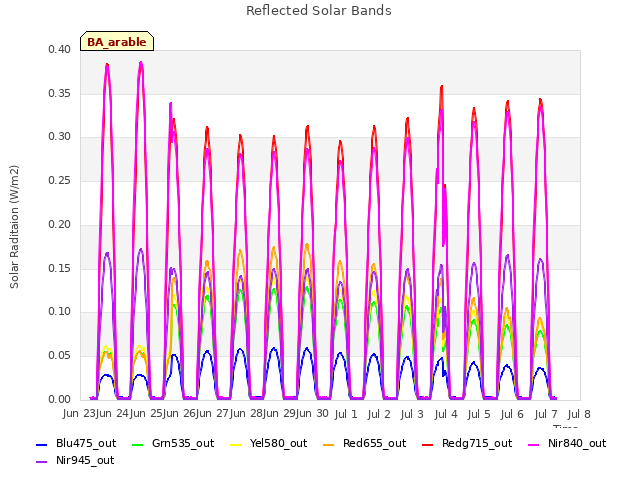
Task: Select the Grn535_out legend label
Action: (183, 444)
